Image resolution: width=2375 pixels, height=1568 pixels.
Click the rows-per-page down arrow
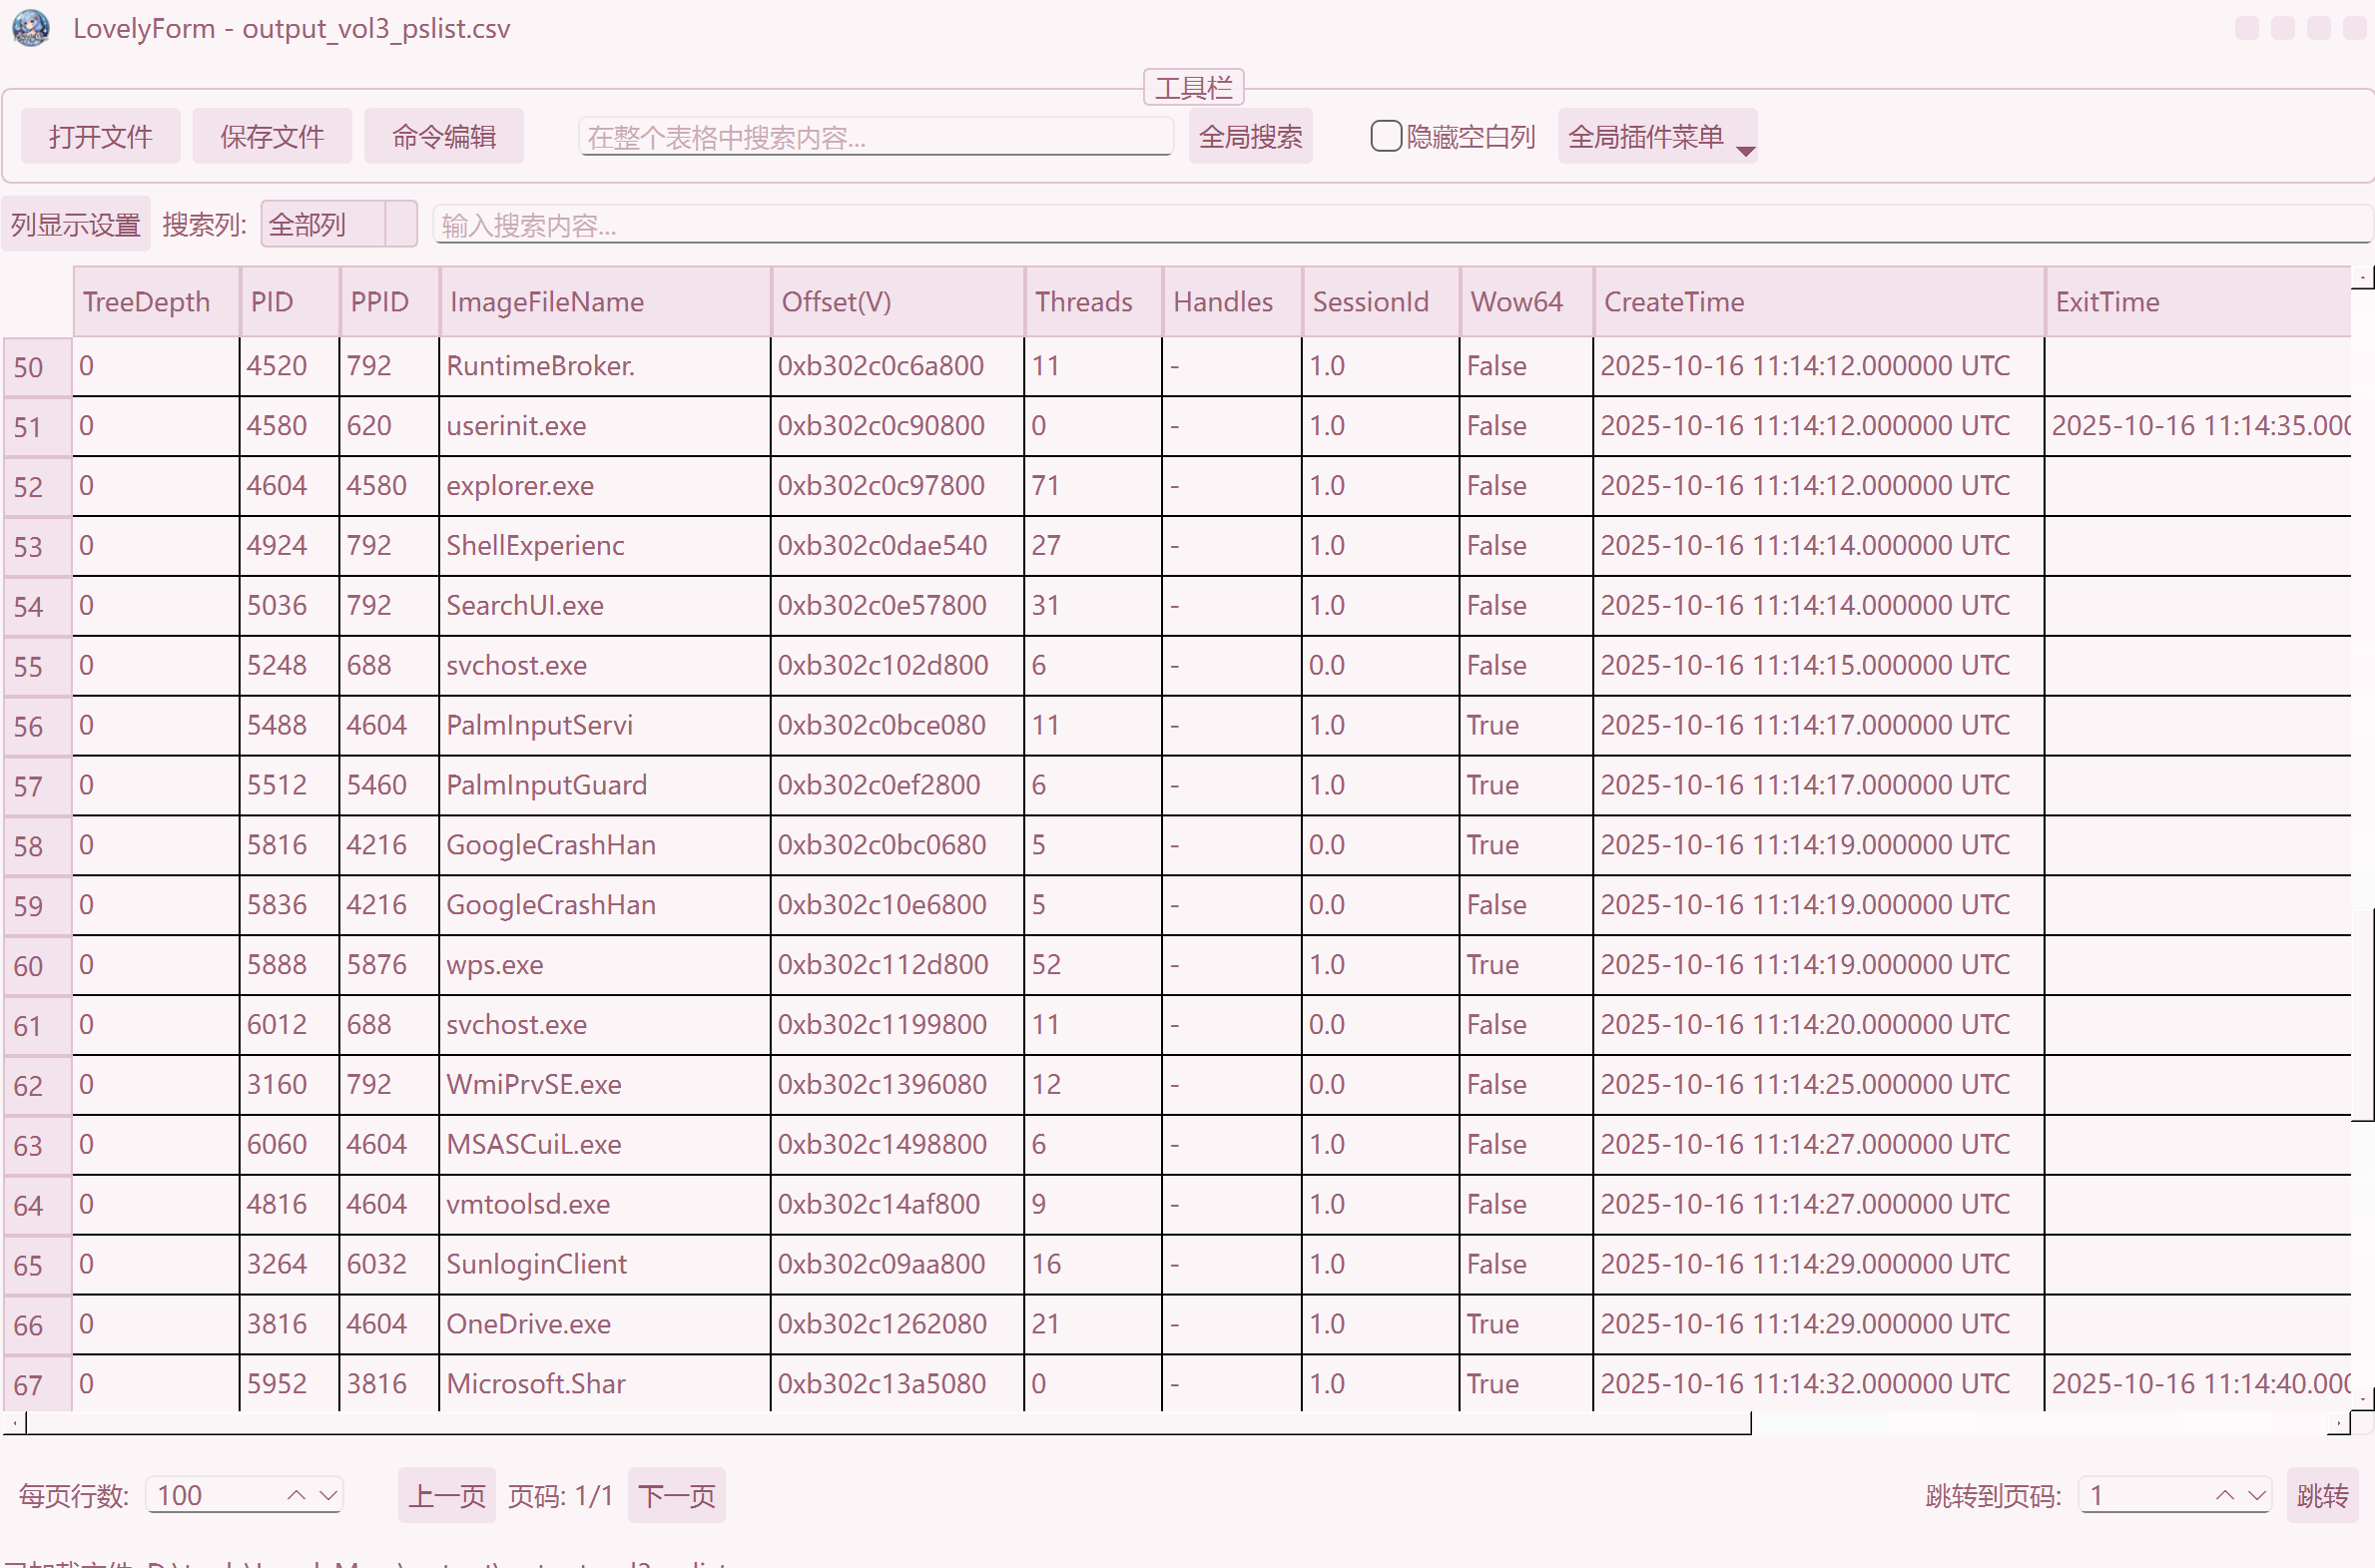click(x=328, y=1495)
